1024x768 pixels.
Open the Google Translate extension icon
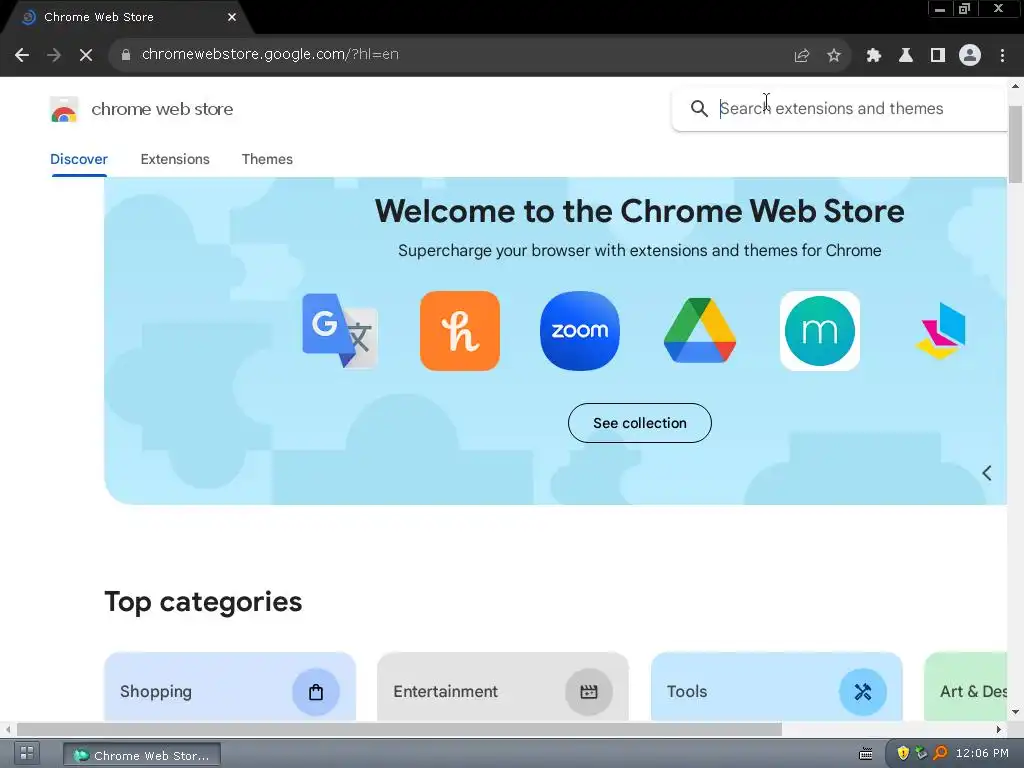pos(340,330)
